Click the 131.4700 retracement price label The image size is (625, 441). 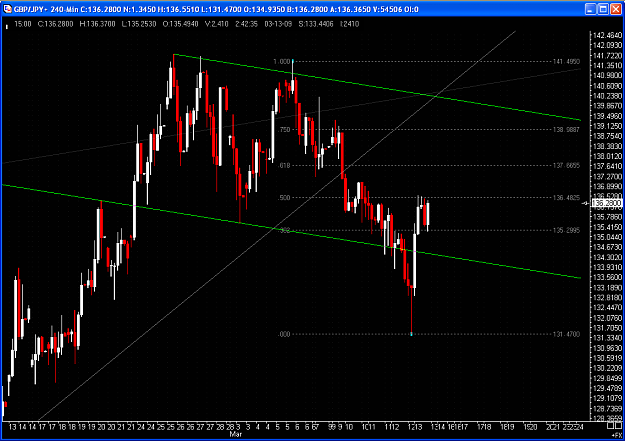(x=566, y=334)
